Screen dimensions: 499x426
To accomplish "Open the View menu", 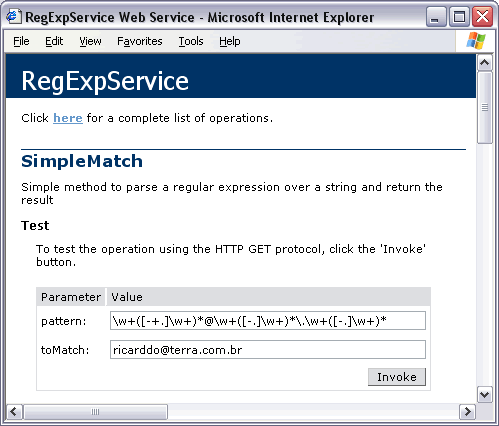I will tap(90, 41).
